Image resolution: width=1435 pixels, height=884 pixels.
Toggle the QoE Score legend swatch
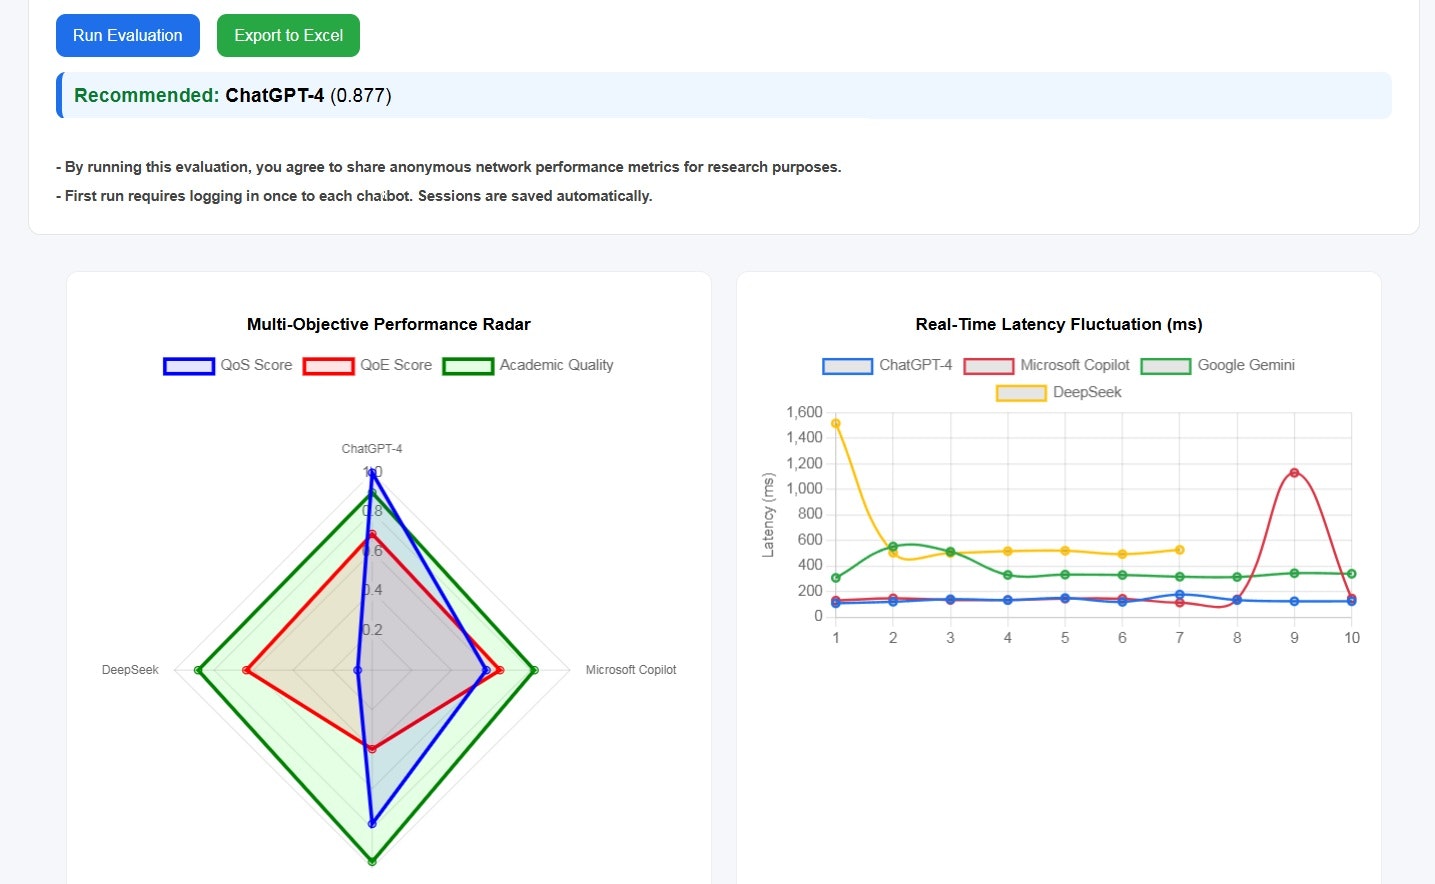(329, 366)
